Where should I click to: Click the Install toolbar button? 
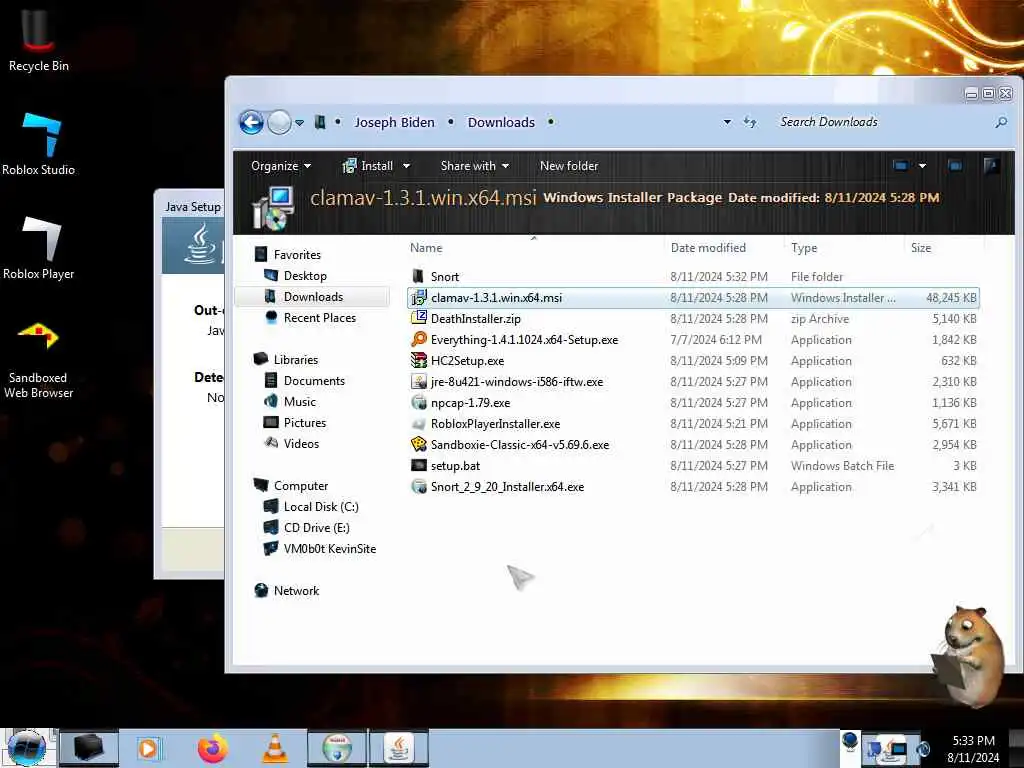pyautogui.click(x=368, y=166)
